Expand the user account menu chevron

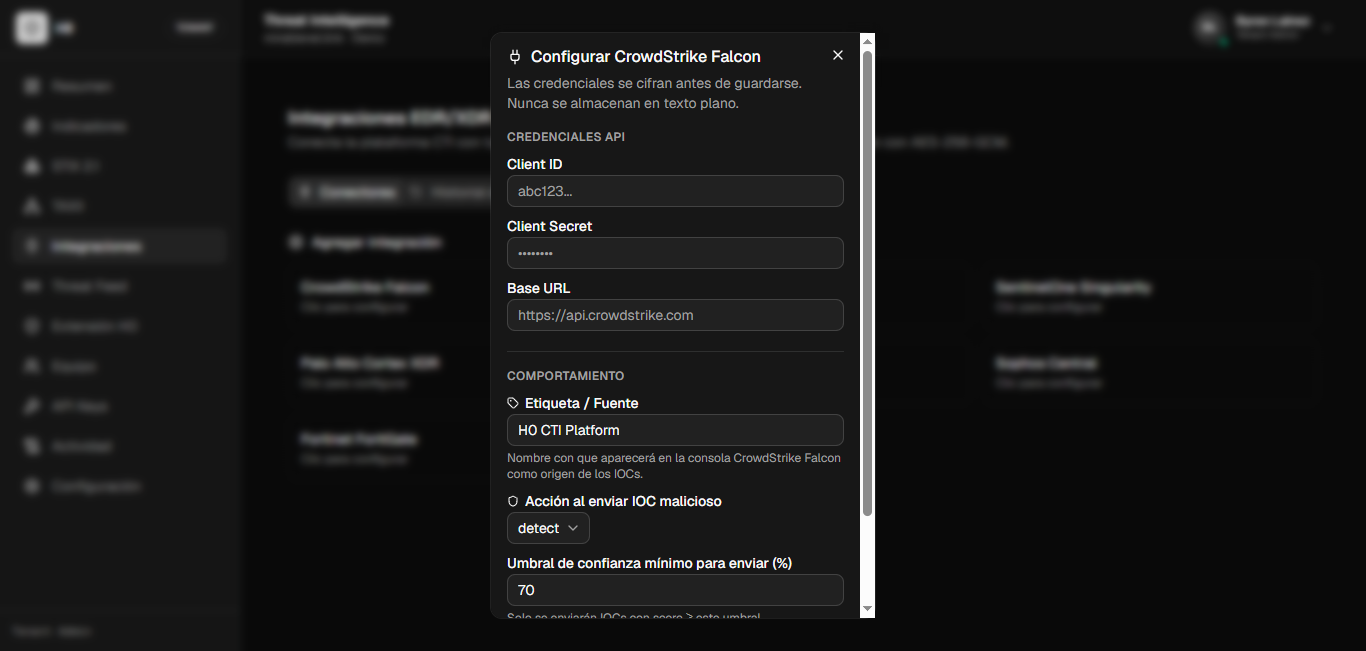coord(1327,28)
